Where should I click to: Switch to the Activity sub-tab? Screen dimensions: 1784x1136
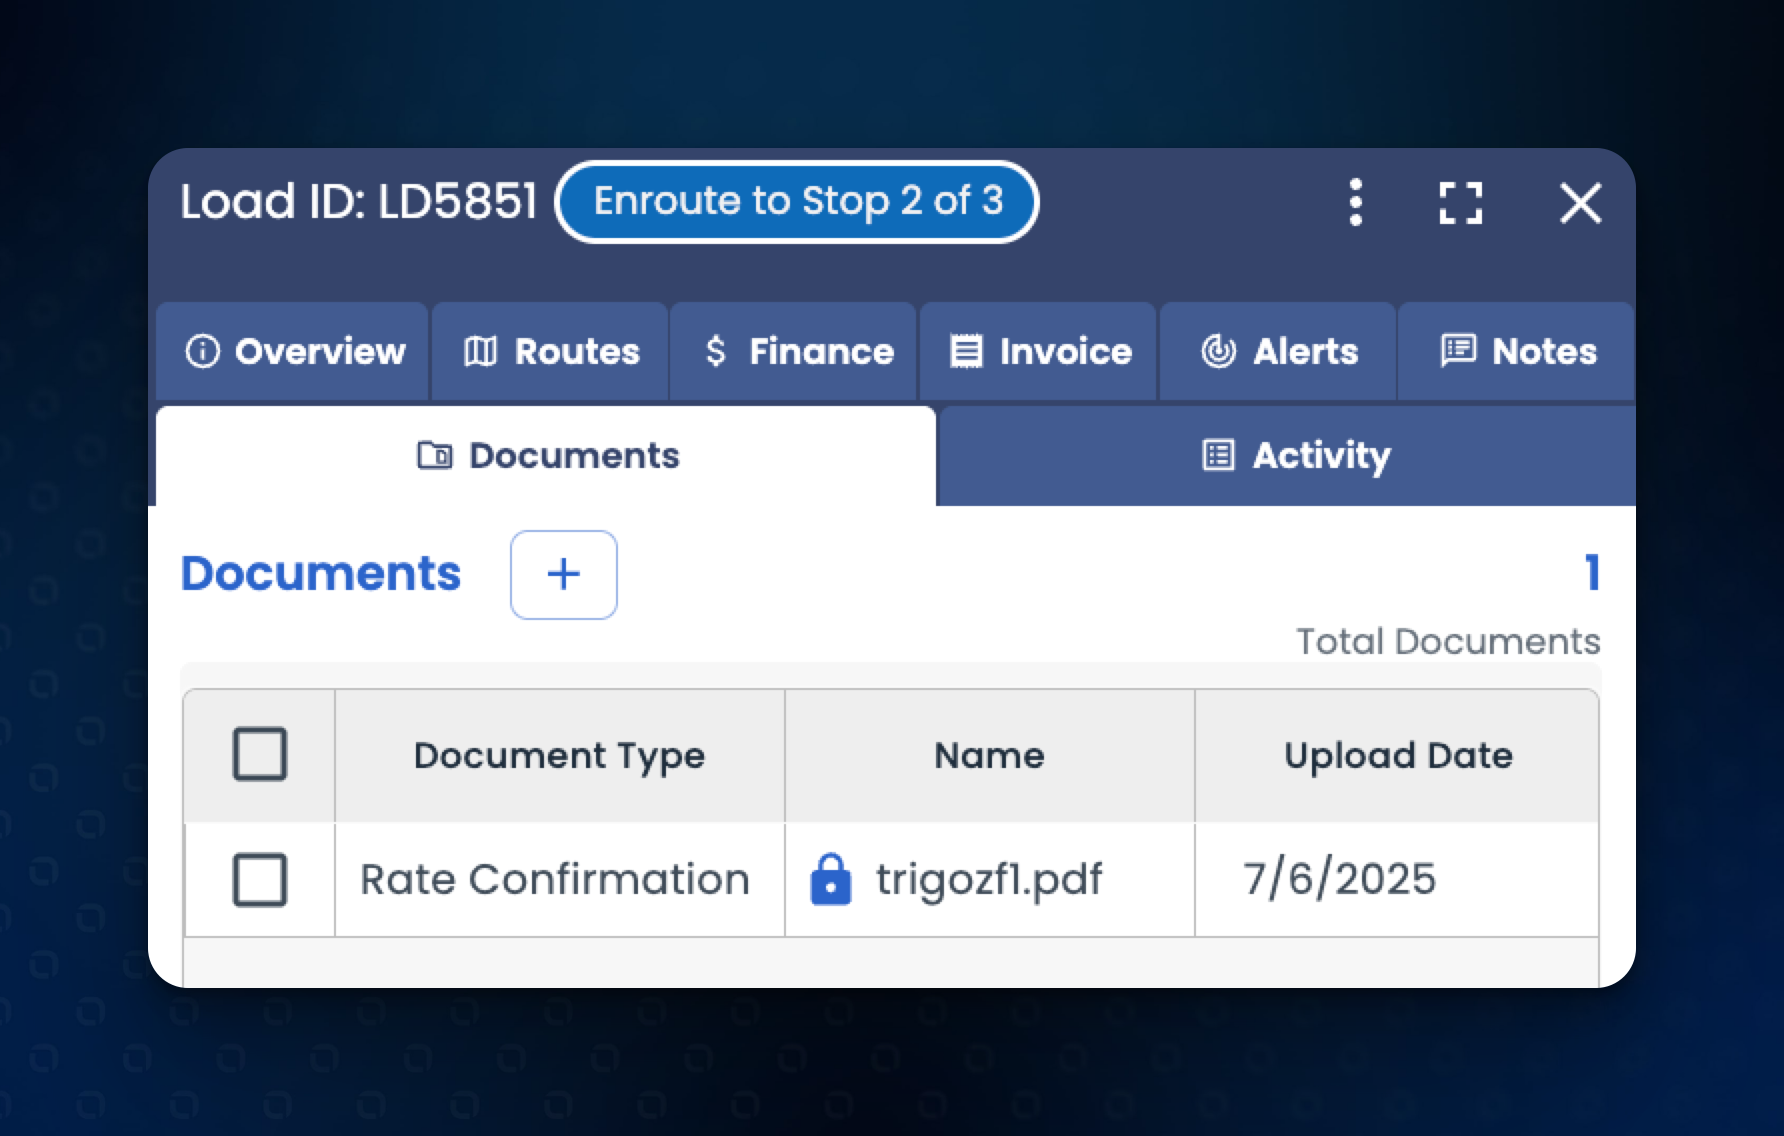click(x=1288, y=456)
